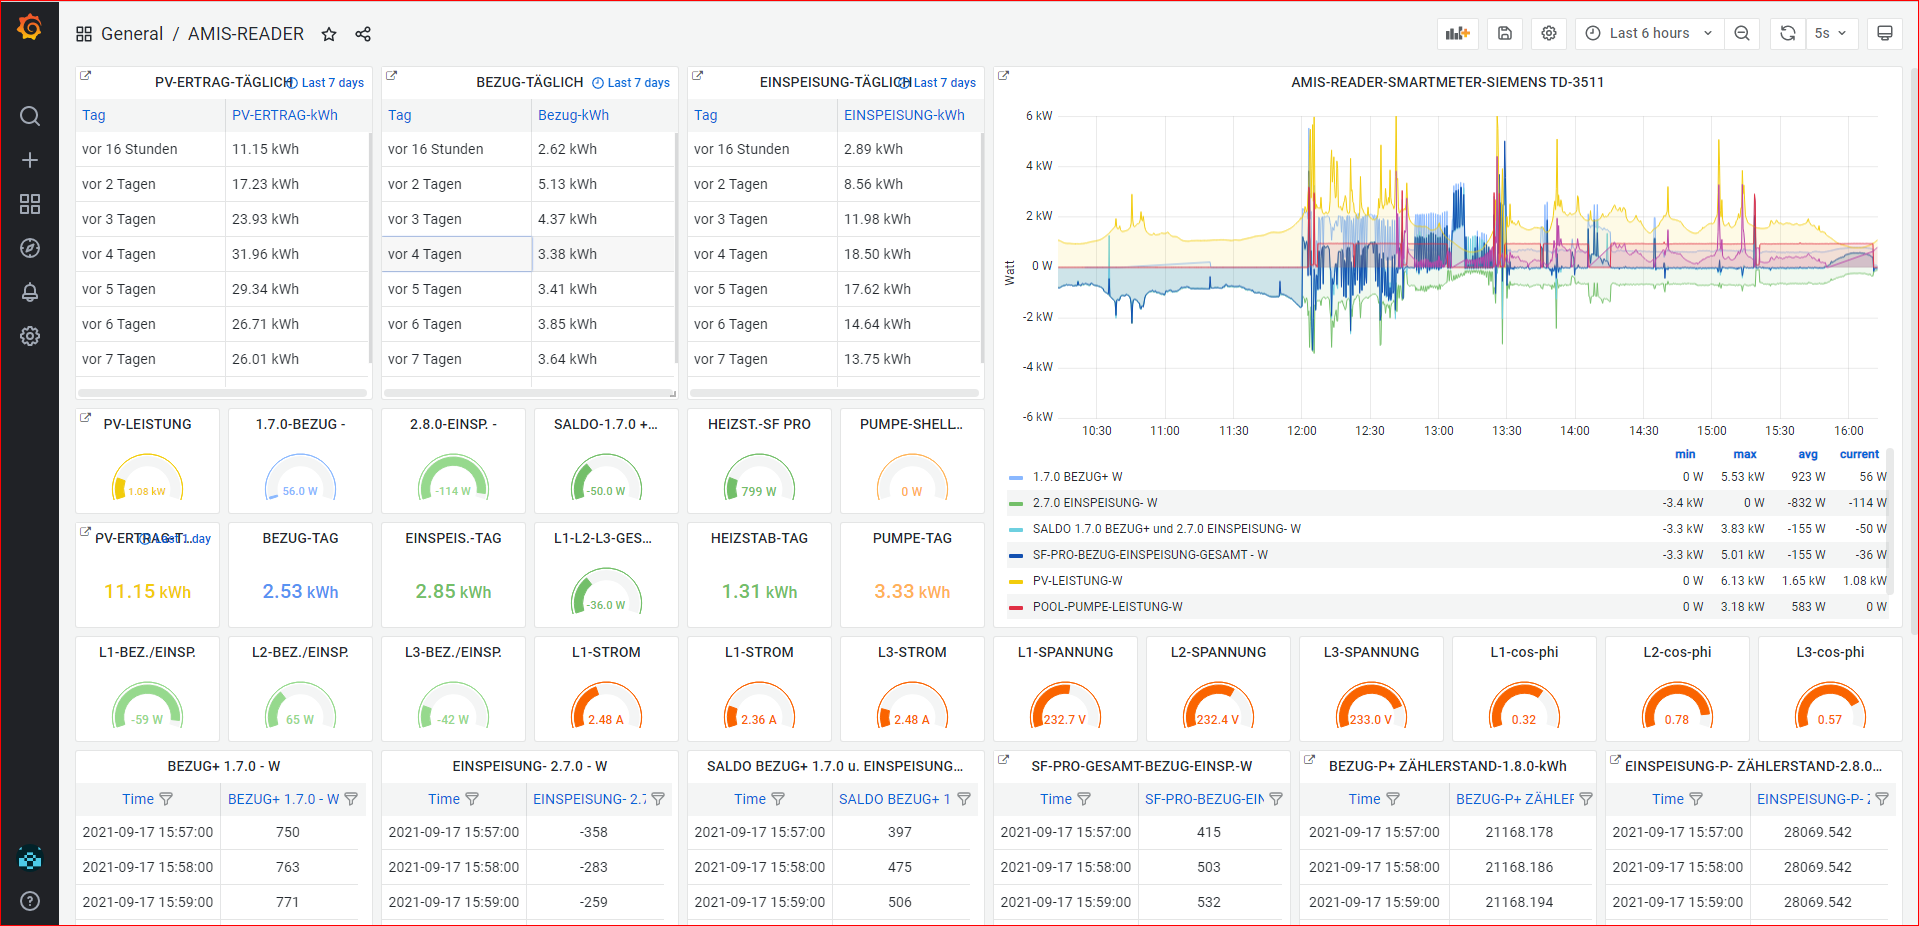Click the blue 1.7.0 BEZUG+ color swatch
Image resolution: width=1919 pixels, height=926 pixels.
[x=1016, y=478]
